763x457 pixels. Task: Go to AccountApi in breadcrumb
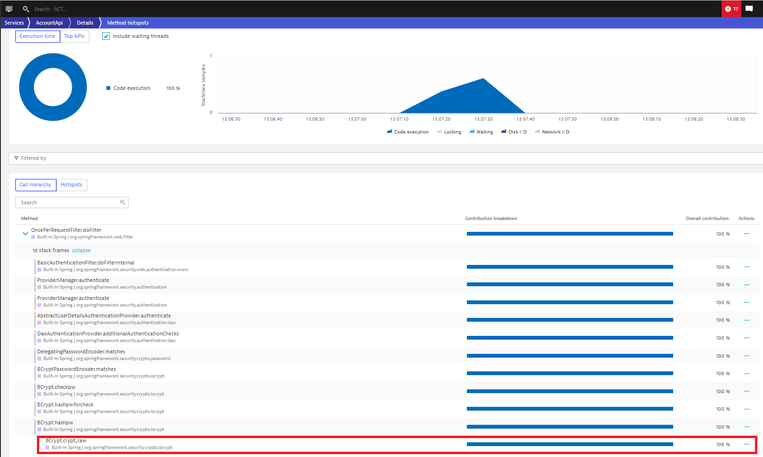[50, 22]
